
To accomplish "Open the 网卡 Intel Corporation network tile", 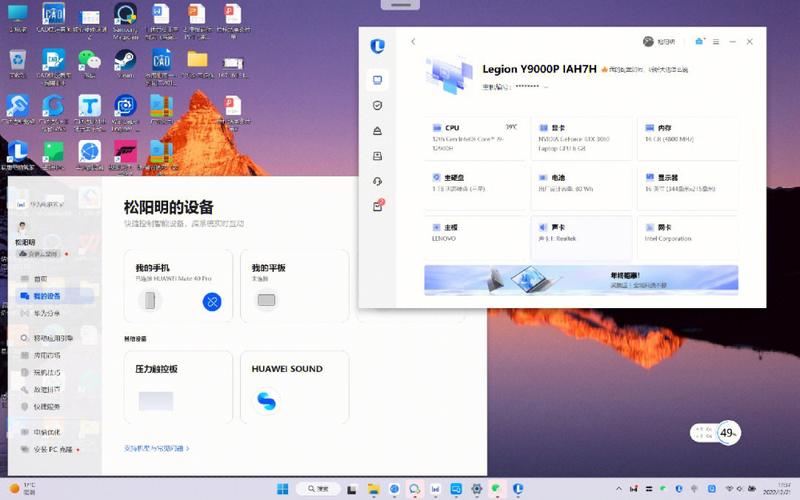I will [x=688, y=237].
